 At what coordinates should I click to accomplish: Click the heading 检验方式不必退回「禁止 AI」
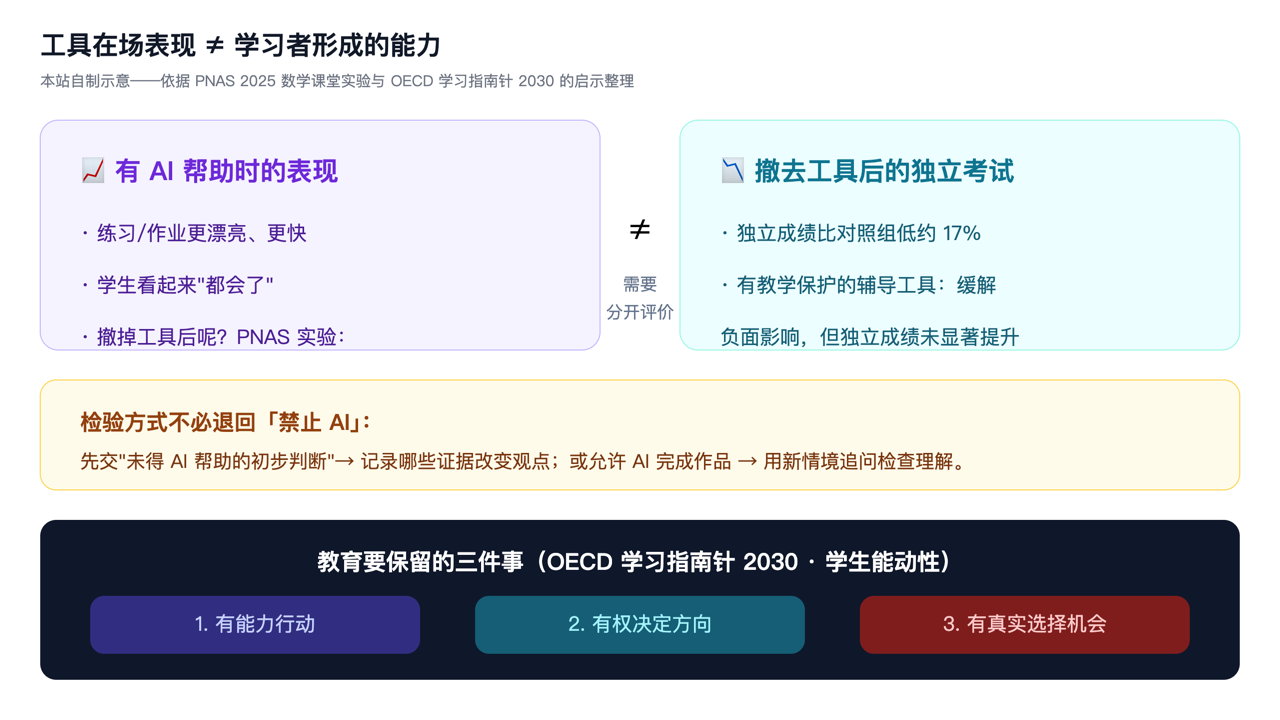[x=226, y=422]
